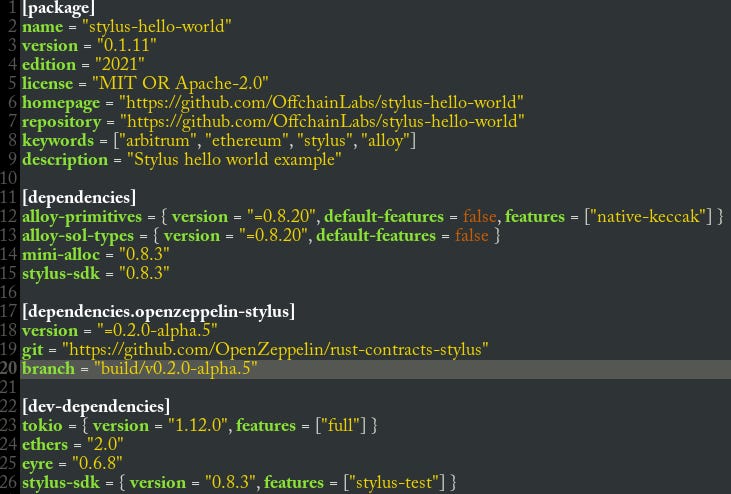The width and height of the screenshot is (731, 494).
Task: Click the [dependencies] section header
Action: coord(79,198)
